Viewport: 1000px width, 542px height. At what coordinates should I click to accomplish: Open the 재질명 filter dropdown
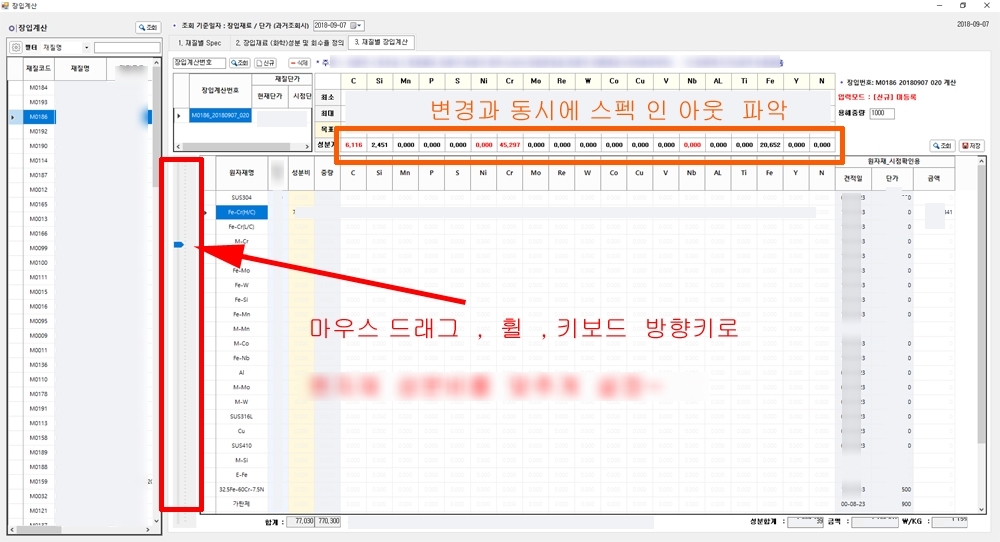86,48
